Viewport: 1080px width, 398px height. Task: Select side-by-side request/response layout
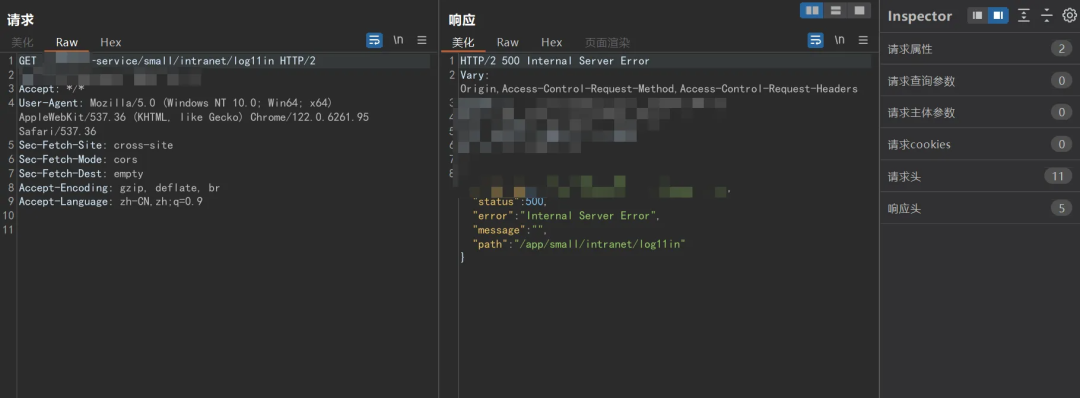[x=812, y=10]
